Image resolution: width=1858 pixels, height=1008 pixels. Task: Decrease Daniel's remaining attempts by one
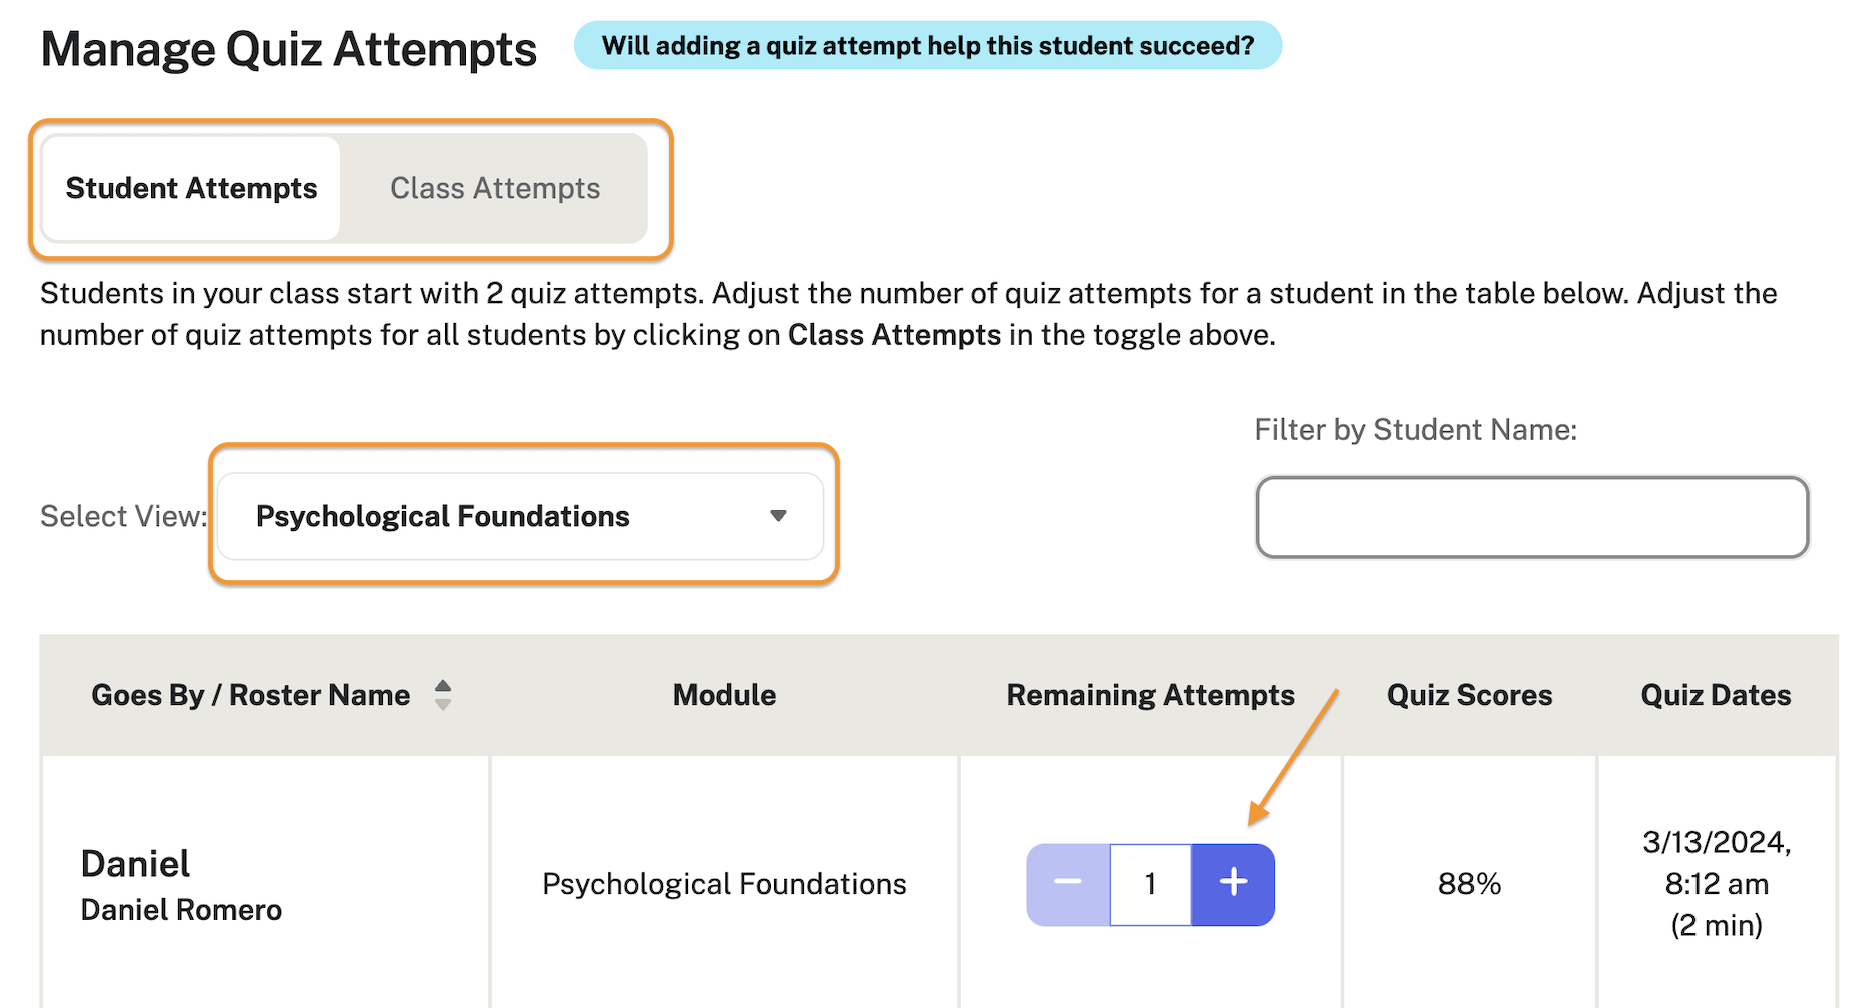1067,884
